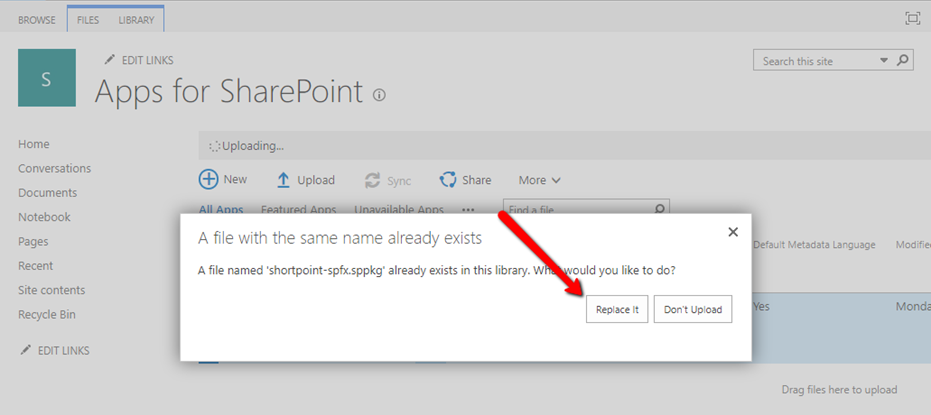Go to Home in left navigation
The width and height of the screenshot is (931, 415).
34,144
